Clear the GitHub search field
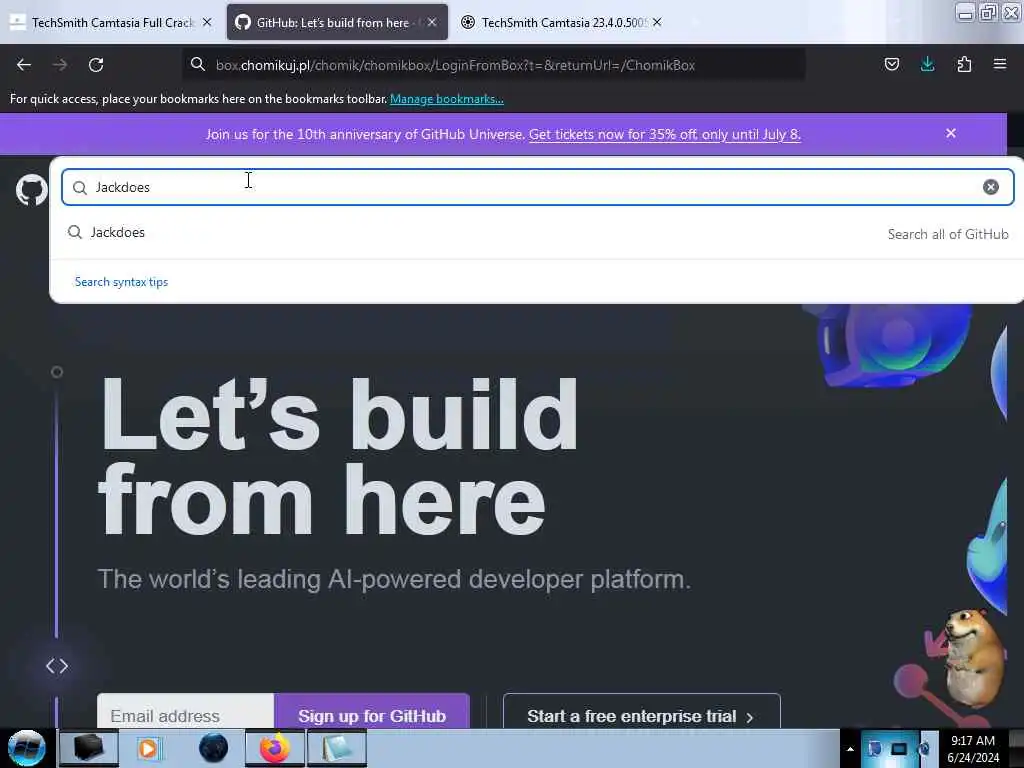1024x768 pixels. [x=991, y=187]
